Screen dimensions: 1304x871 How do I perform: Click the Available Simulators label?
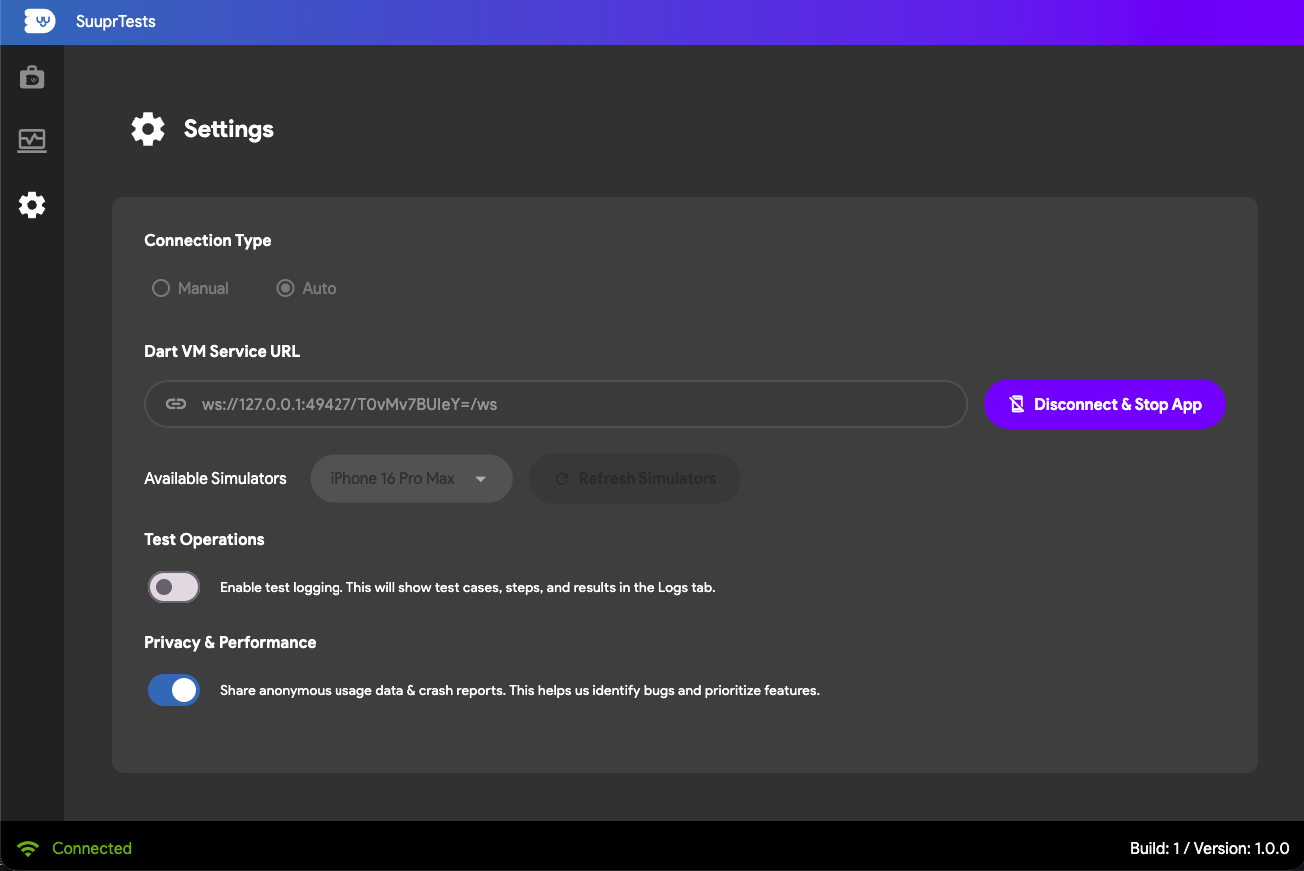(x=215, y=478)
